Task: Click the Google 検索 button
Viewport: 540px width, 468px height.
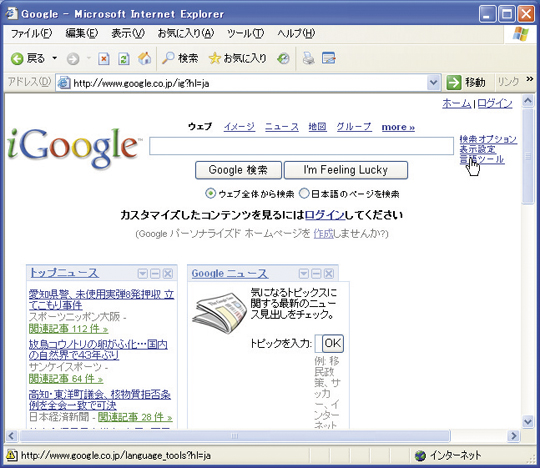Action: click(x=238, y=170)
